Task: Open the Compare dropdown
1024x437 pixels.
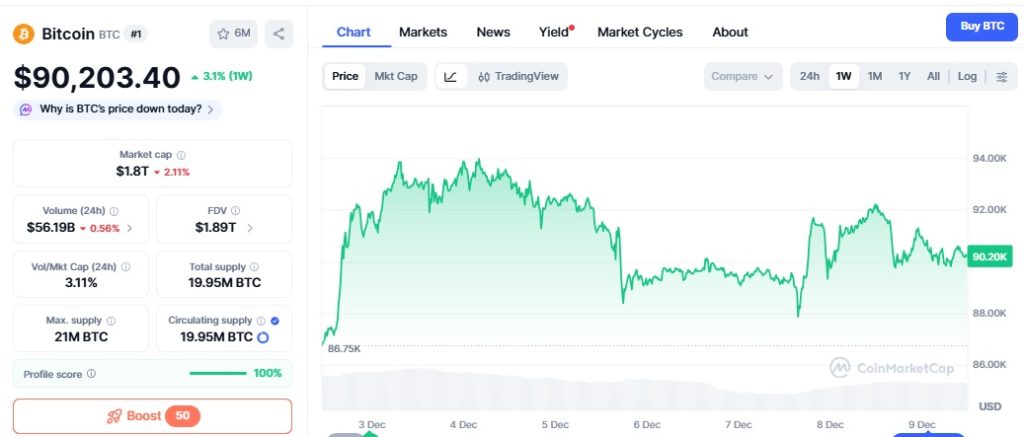Action: click(742, 76)
